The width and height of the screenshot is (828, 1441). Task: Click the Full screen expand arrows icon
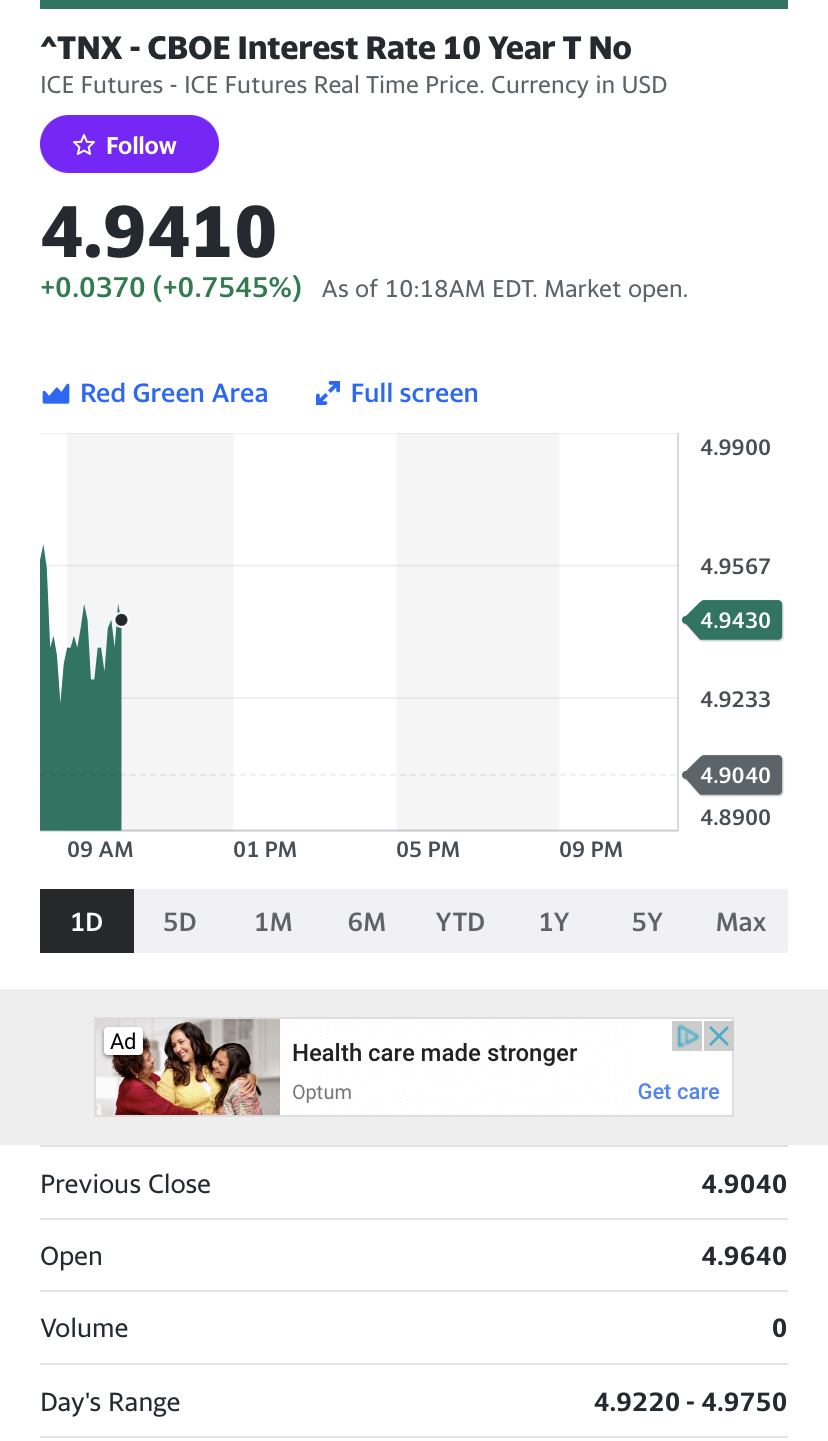tap(327, 394)
